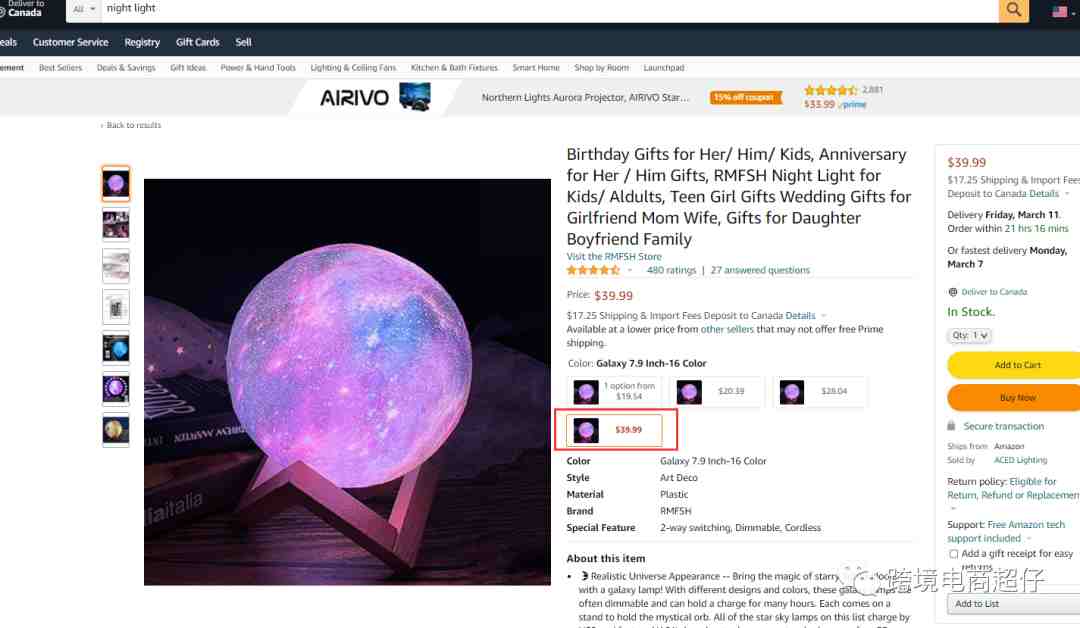Click the orange search magnifier icon
1080x628 pixels.
(x=1013, y=10)
